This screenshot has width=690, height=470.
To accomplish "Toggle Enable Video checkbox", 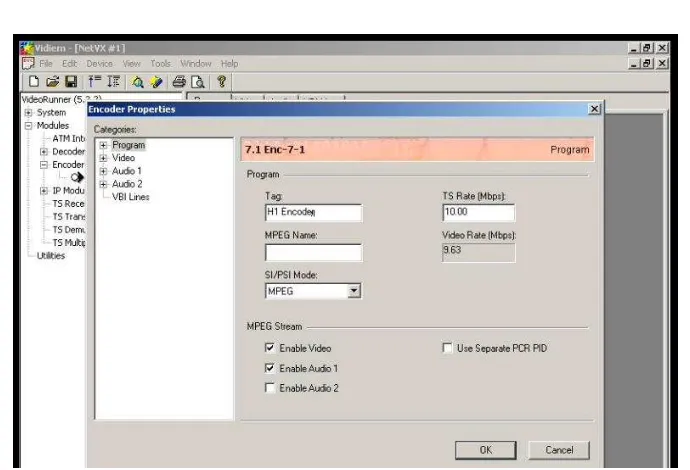I will (x=270, y=348).
